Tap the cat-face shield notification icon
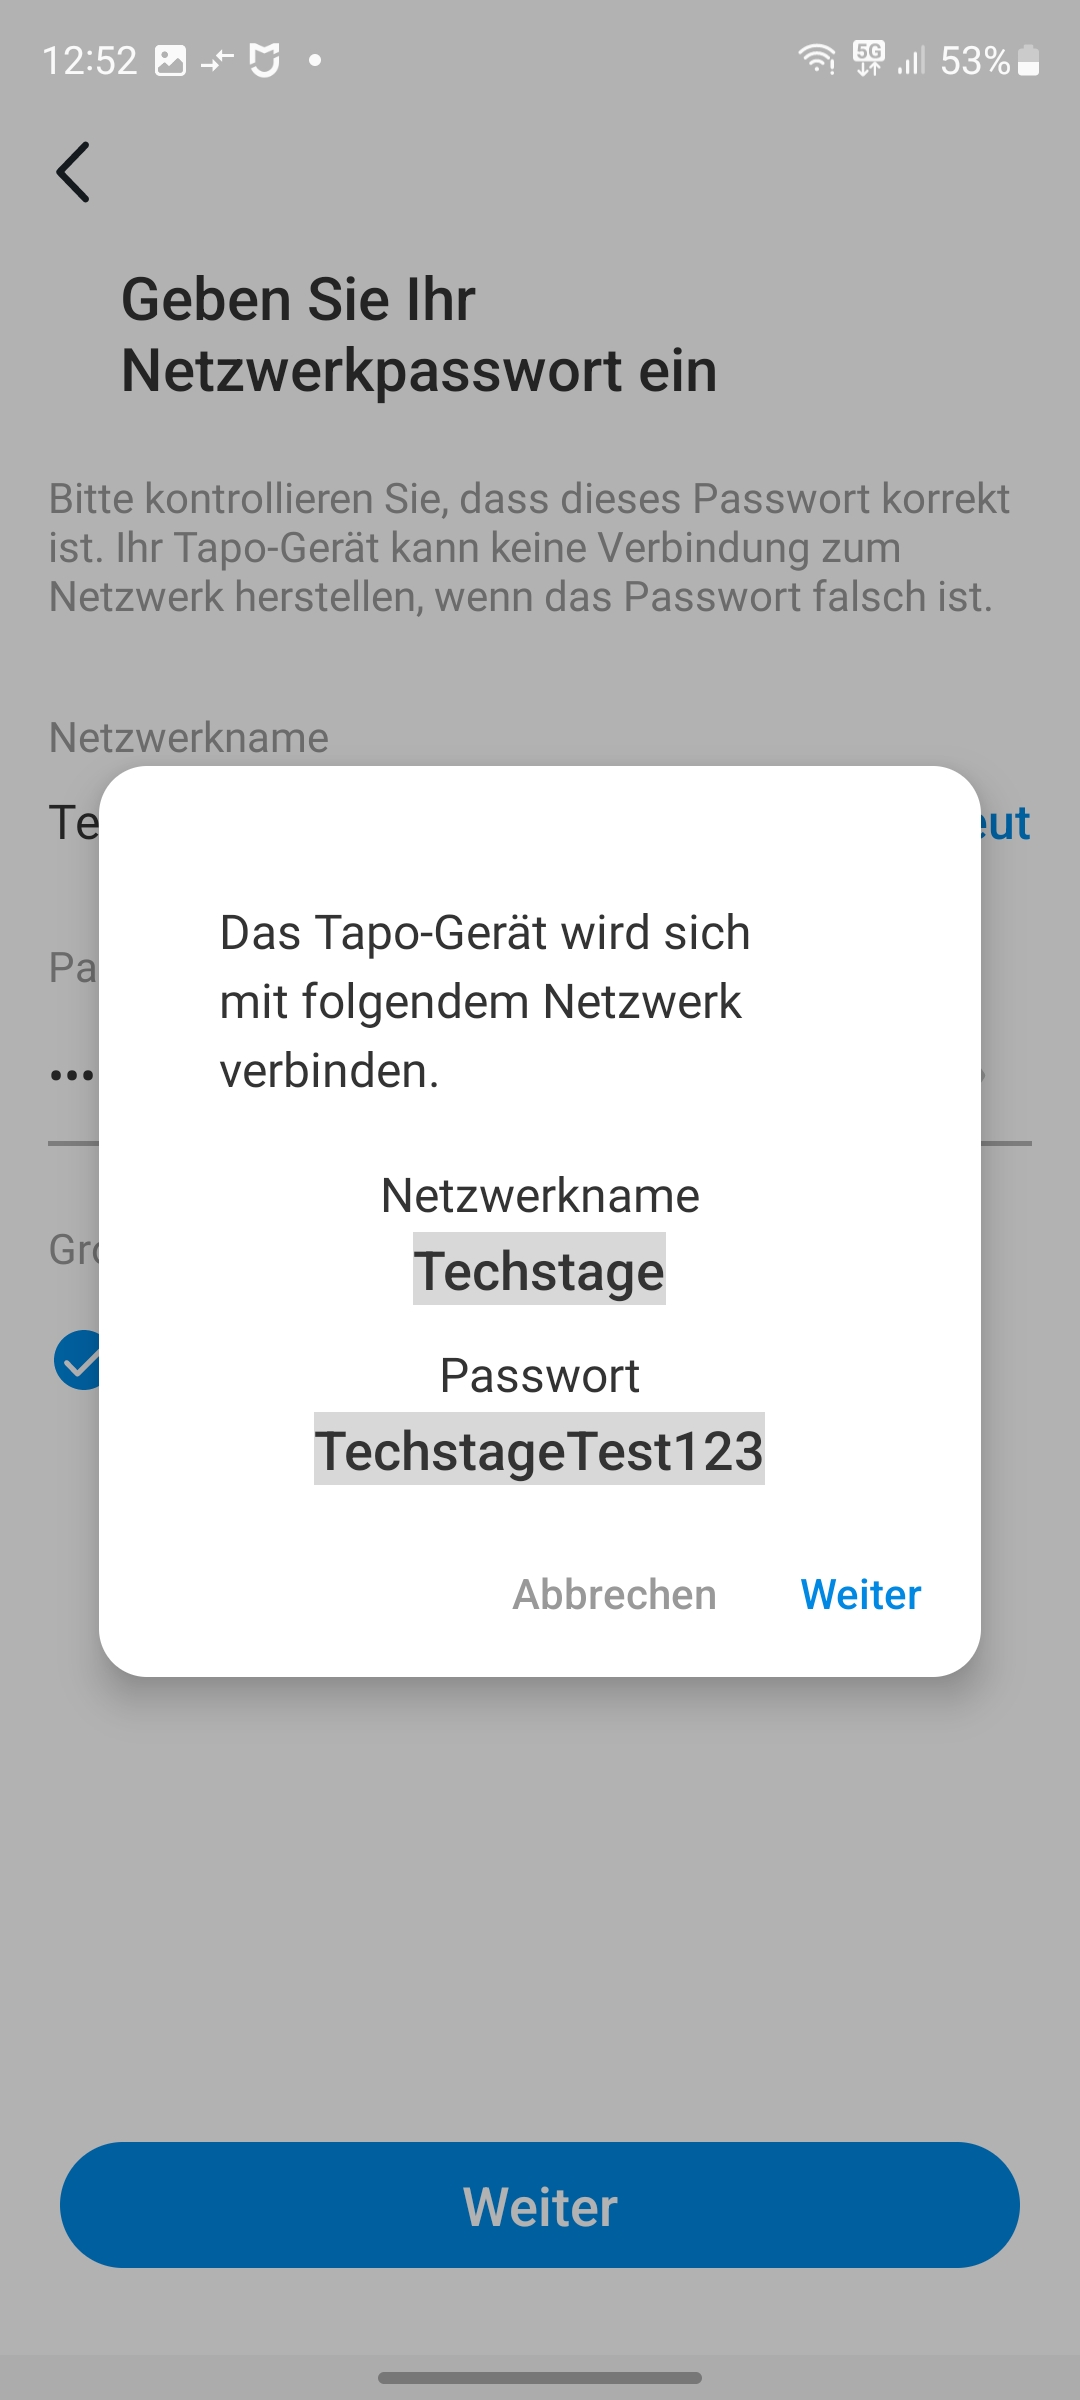1080x2400 pixels. tap(264, 61)
